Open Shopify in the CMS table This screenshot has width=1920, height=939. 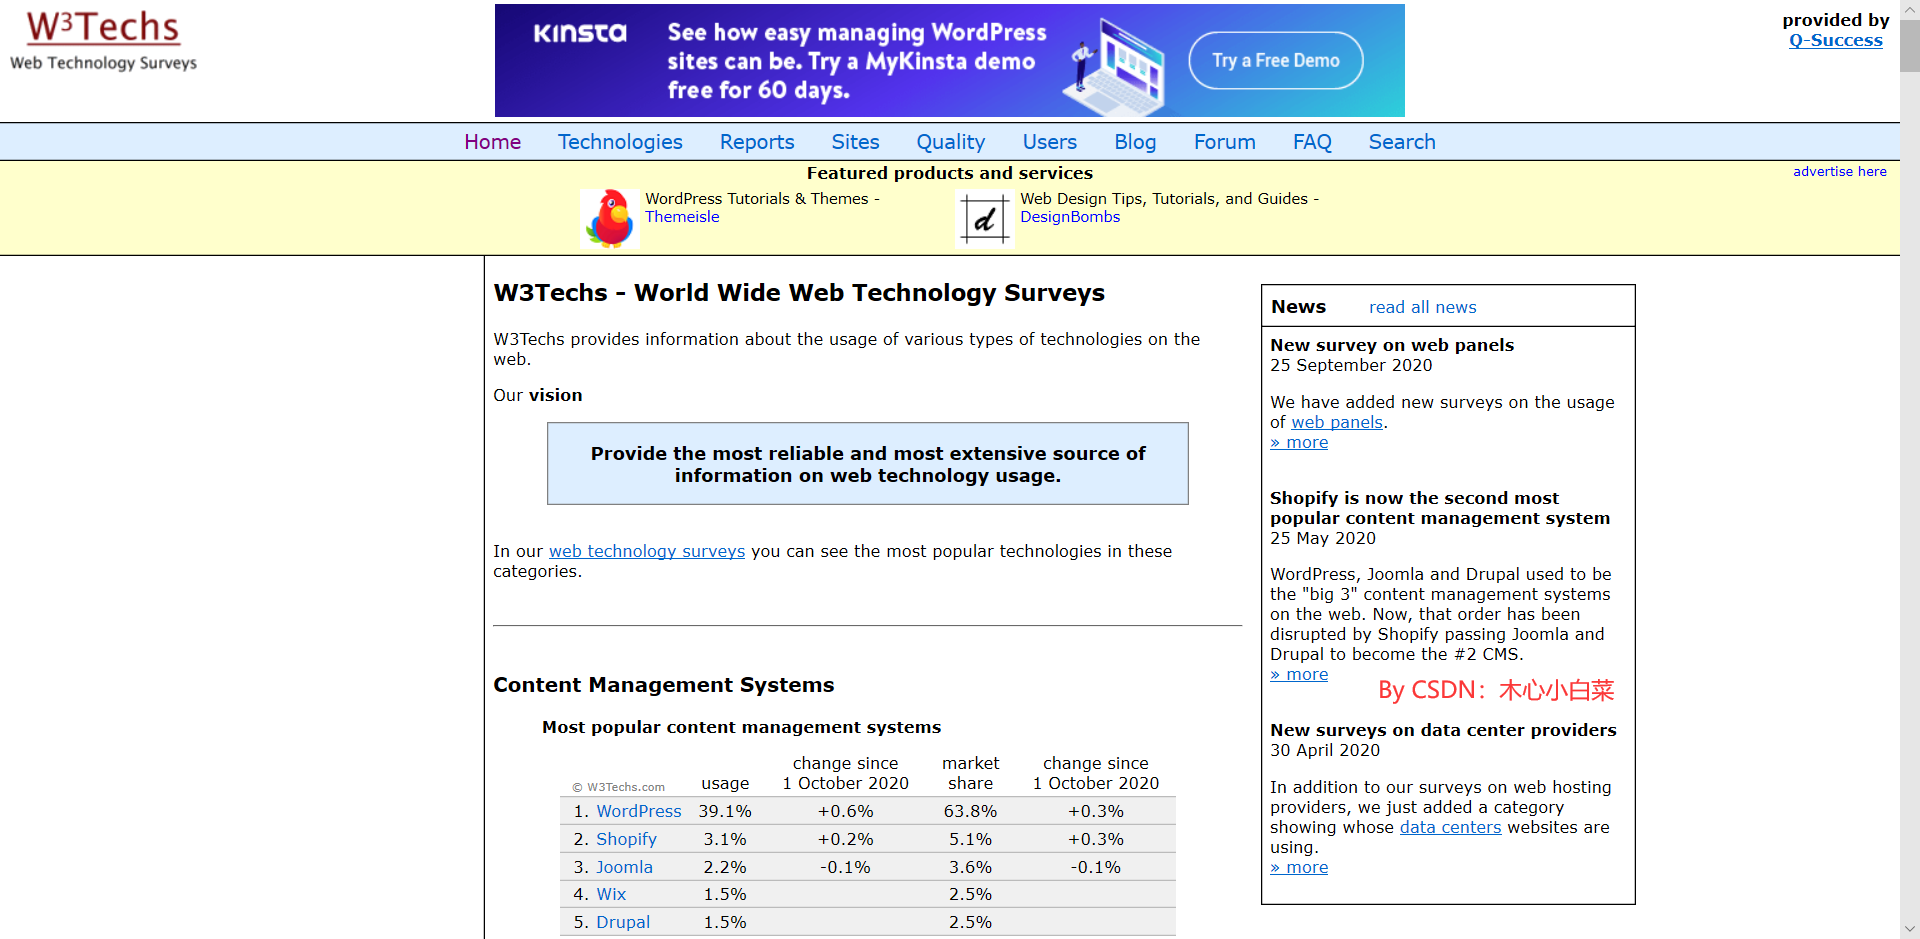coord(626,839)
